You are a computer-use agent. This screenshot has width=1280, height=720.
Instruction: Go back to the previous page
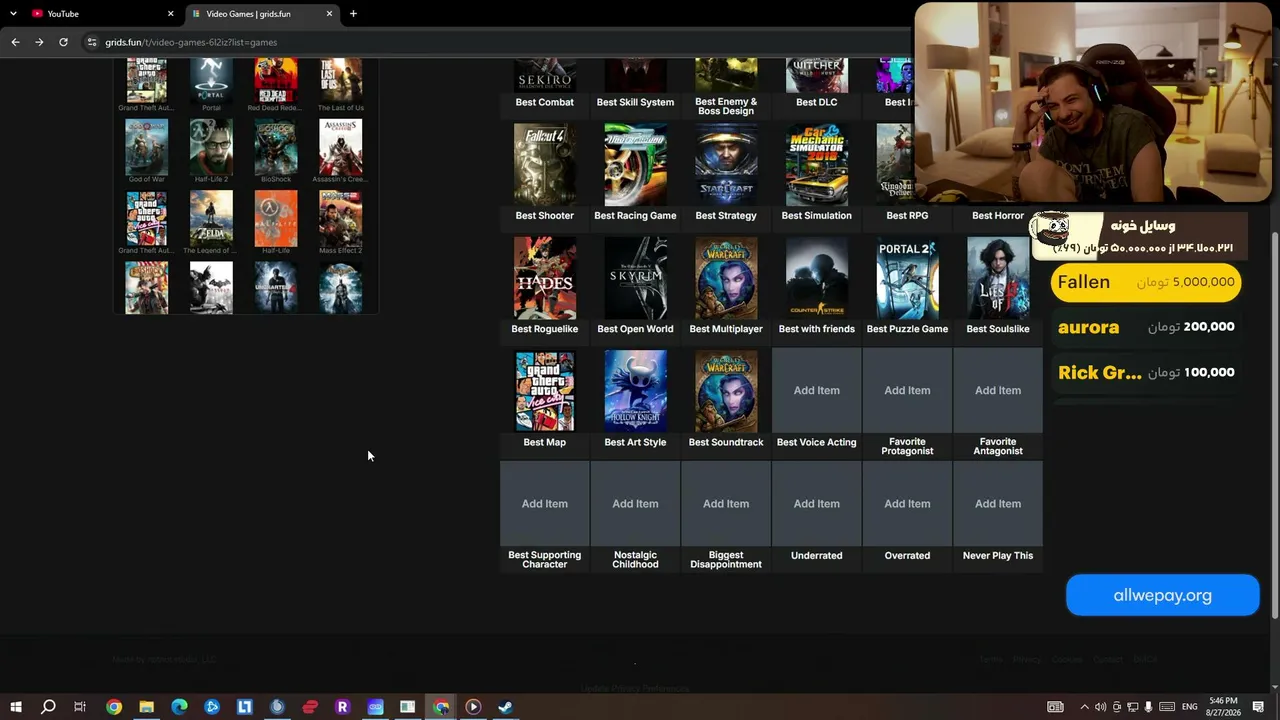15,42
